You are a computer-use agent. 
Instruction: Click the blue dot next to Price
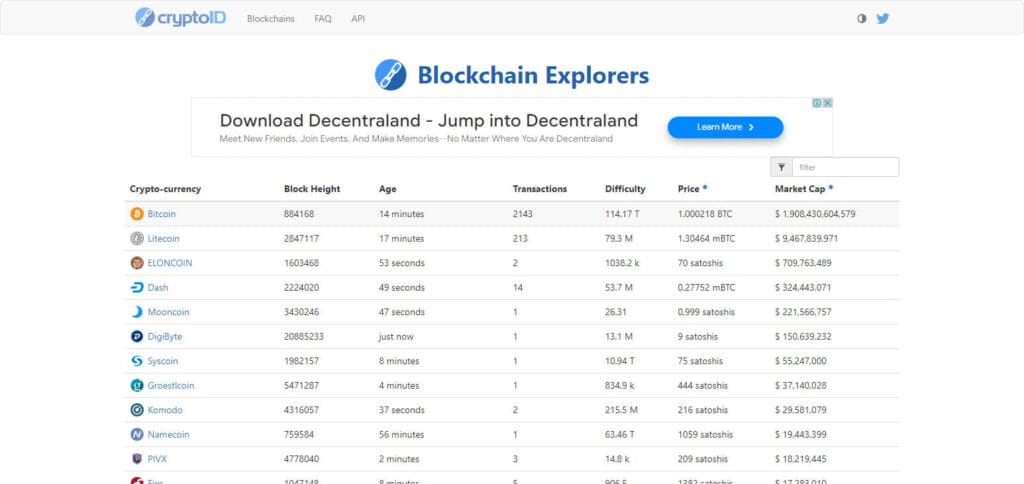click(x=705, y=187)
